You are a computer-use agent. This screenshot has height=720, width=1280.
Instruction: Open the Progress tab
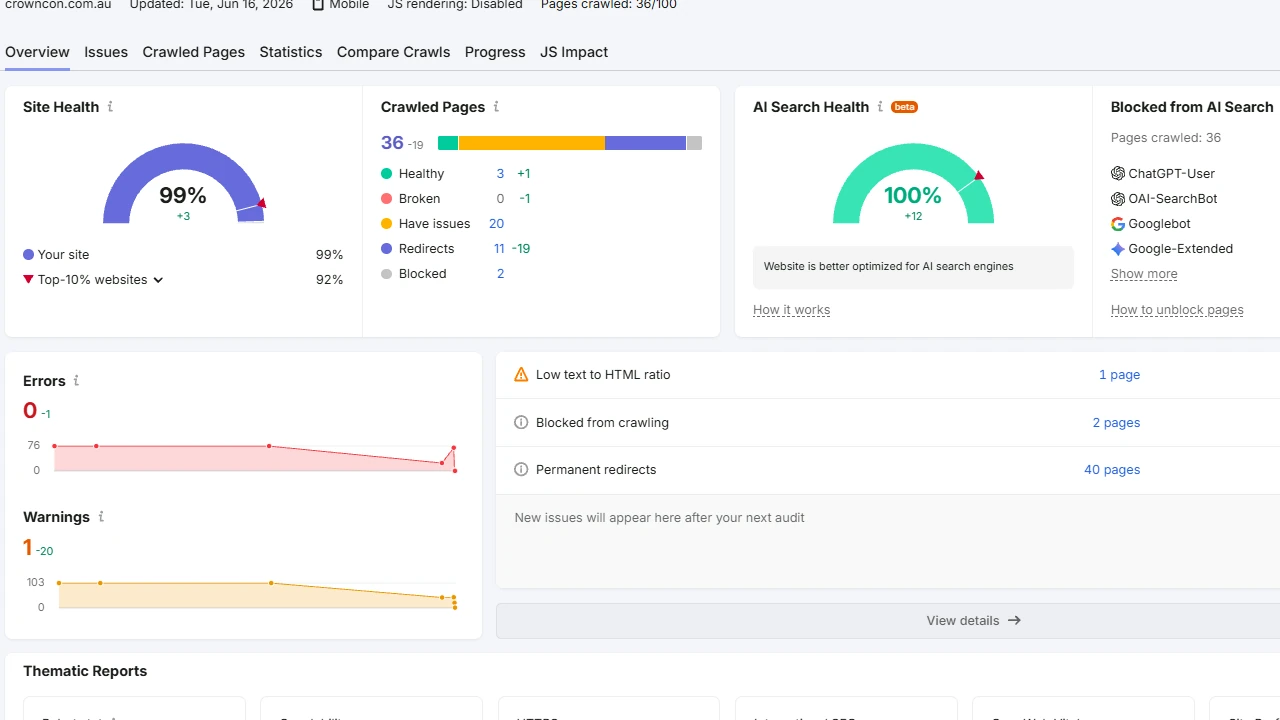click(495, 52)
